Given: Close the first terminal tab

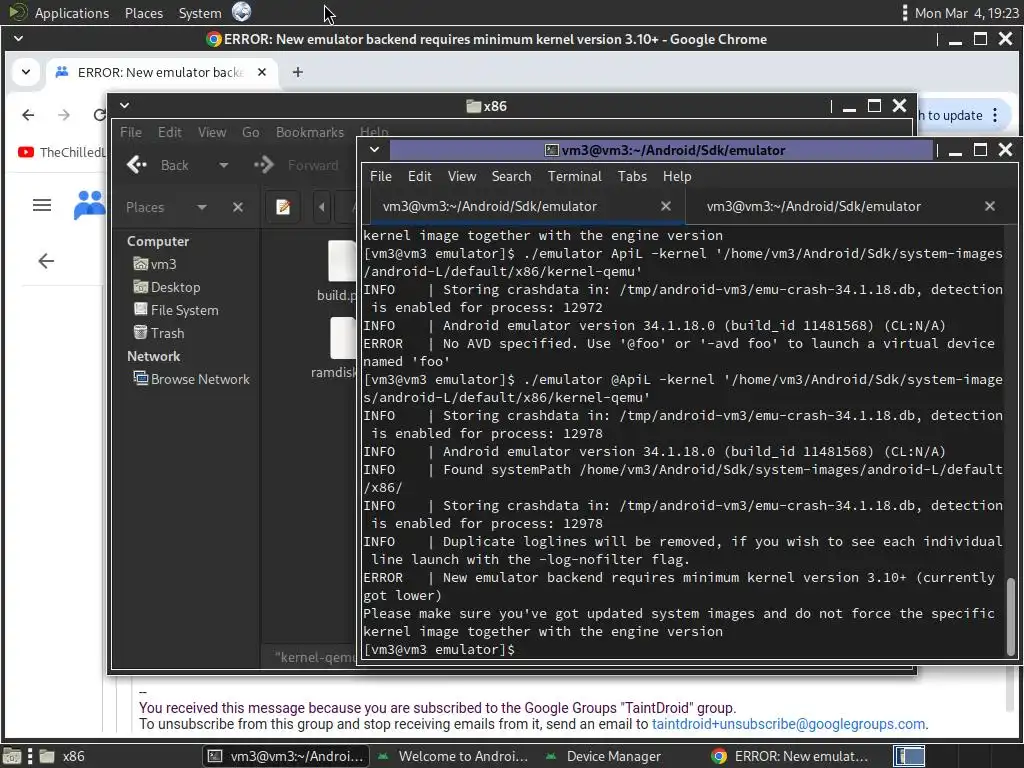Looking at the screenshot, I should pos(665,206).
